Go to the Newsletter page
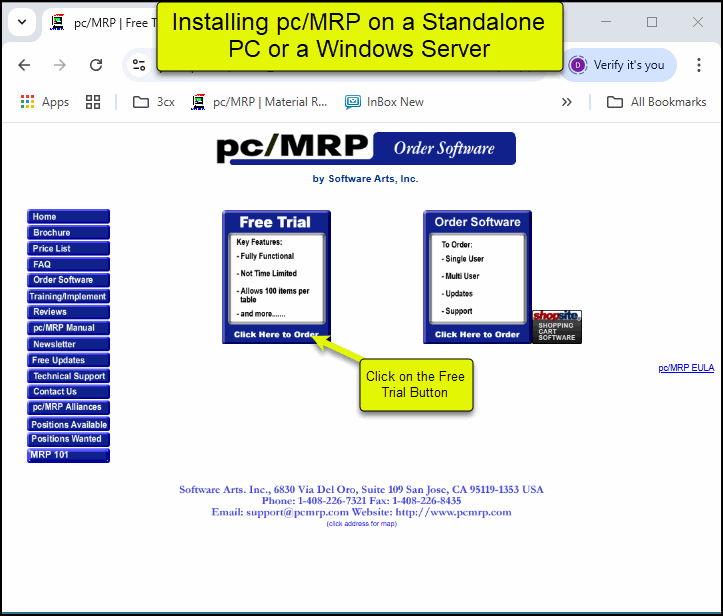Screen dimensions: 723x616 click(x=68, y=344)
